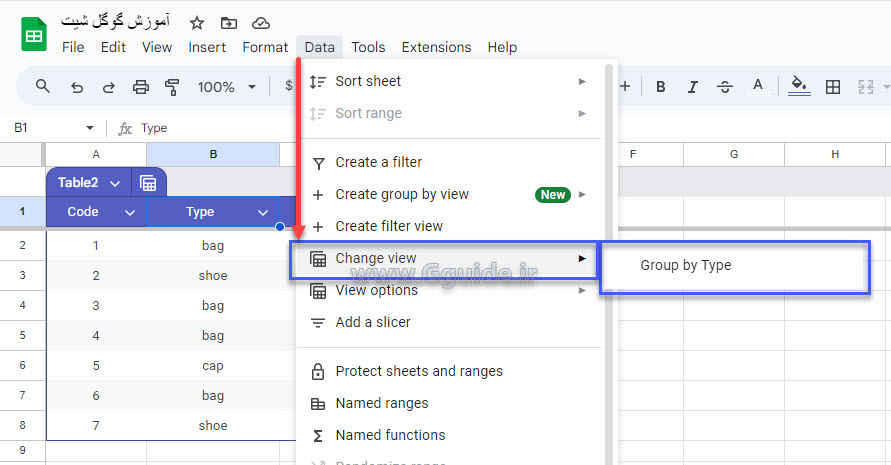This screenshot has width=891, height=465.
Task: Activate the paint format tool
Action: coord(172,87)
